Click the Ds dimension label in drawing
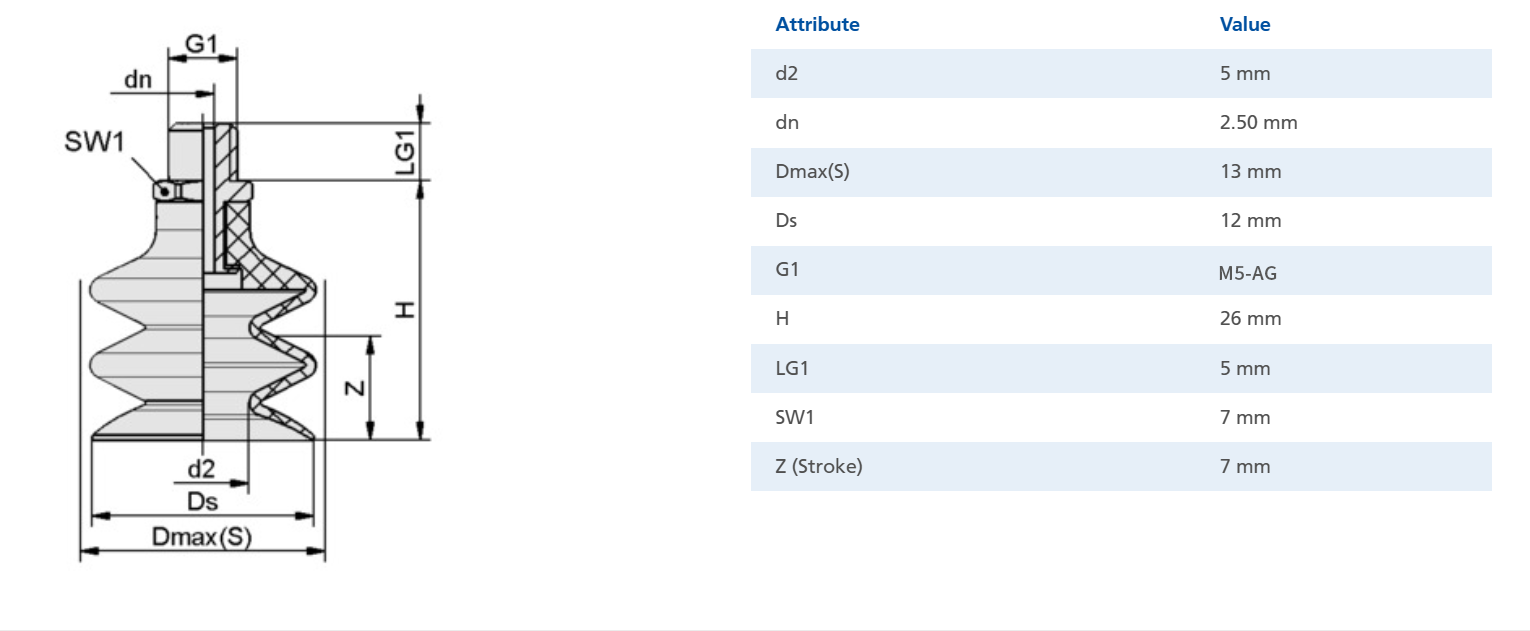The height and width of the screenshot is (631, 1530). coord(202,501)
